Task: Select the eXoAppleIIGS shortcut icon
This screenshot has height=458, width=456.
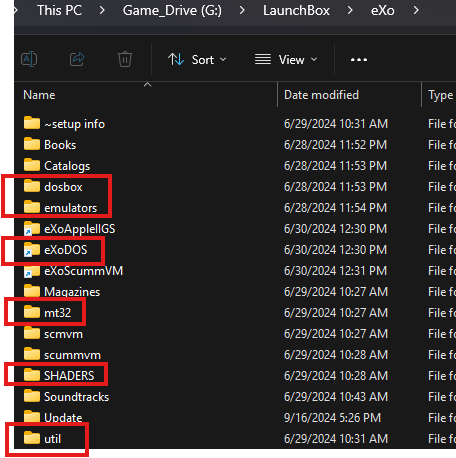Action: 31,228
